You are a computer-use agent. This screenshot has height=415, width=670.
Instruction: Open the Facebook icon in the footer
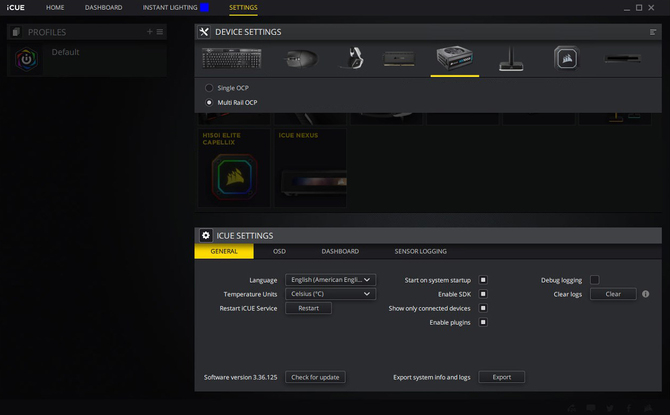click(629, 408)
